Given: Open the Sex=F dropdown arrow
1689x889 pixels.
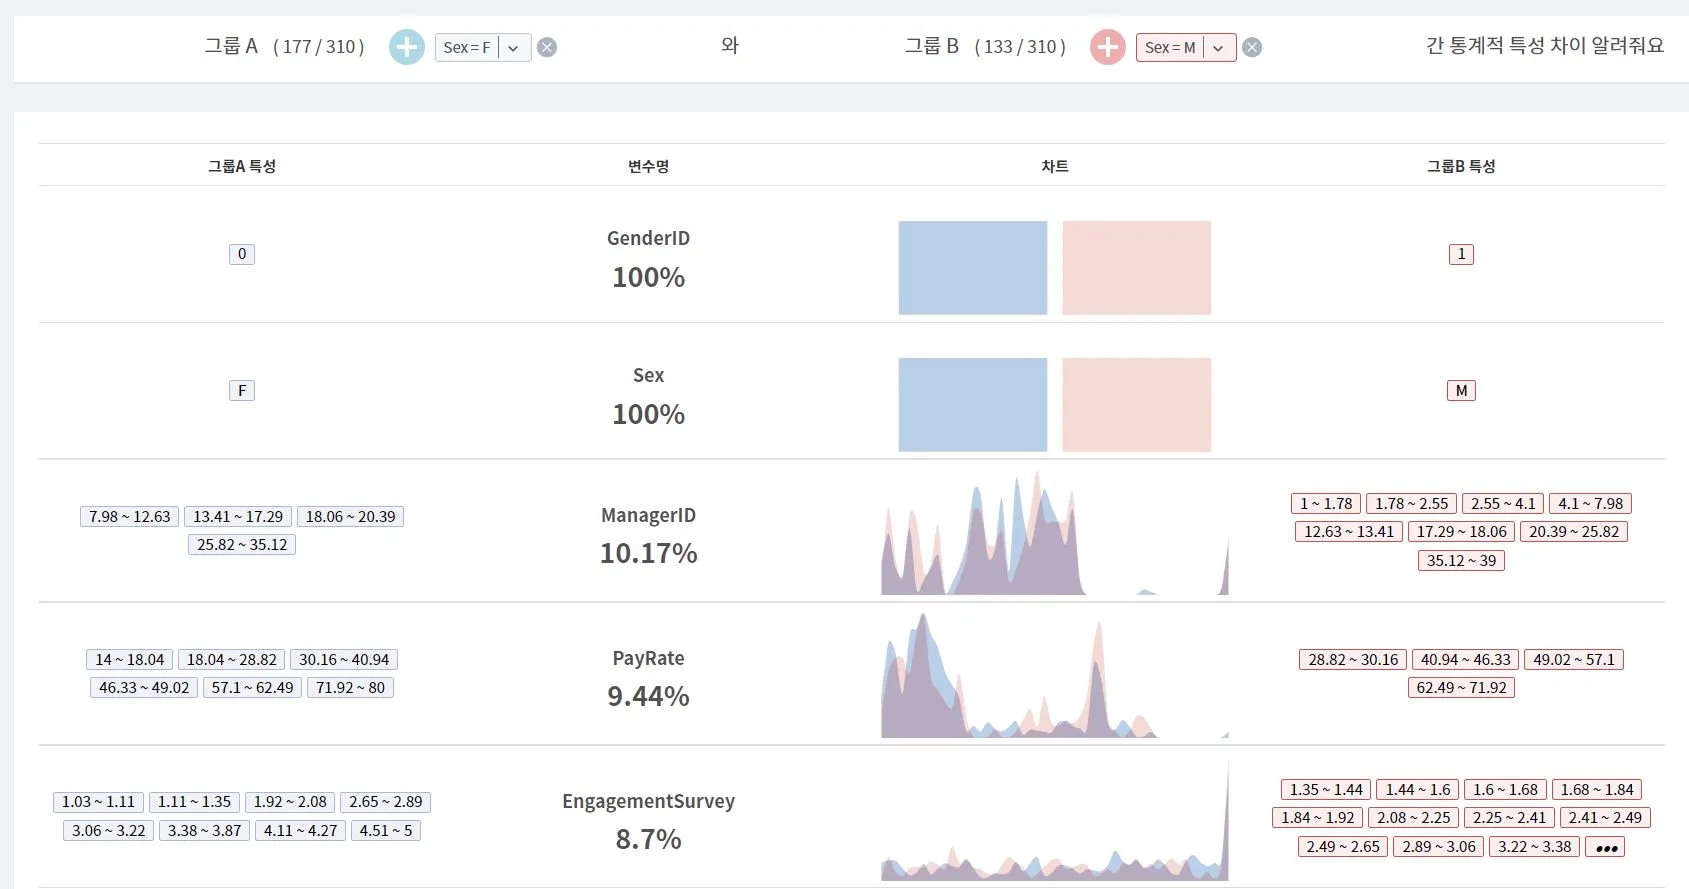Looking at the screenshot, I should (x=514, y=48).
